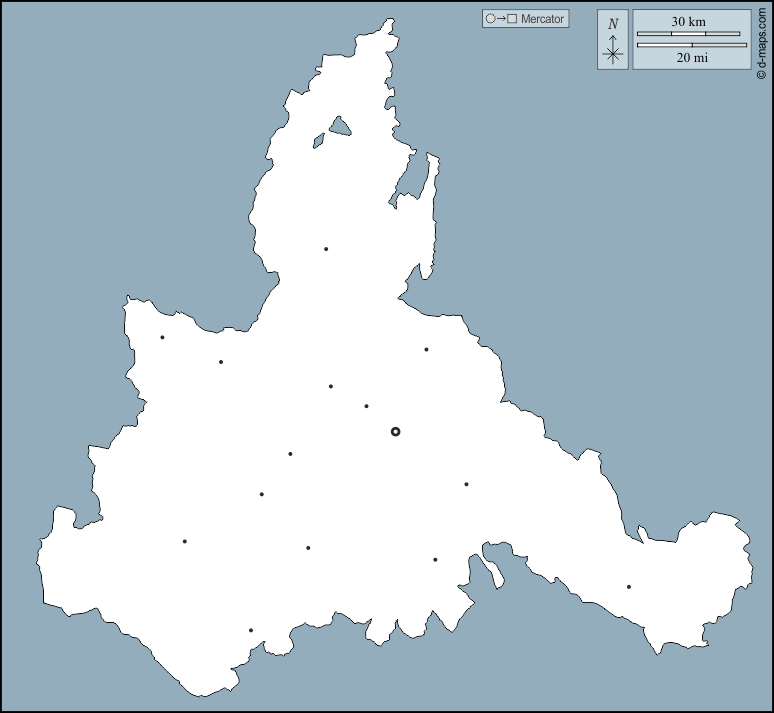Select the north arrow compass star
Screen dimensions: 774x713
coord(613,54)
